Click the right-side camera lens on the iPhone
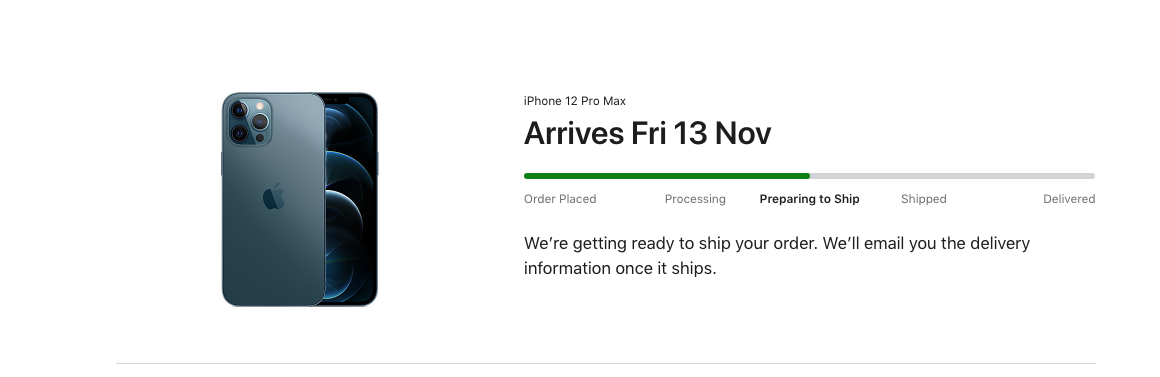 click(260, 121)
